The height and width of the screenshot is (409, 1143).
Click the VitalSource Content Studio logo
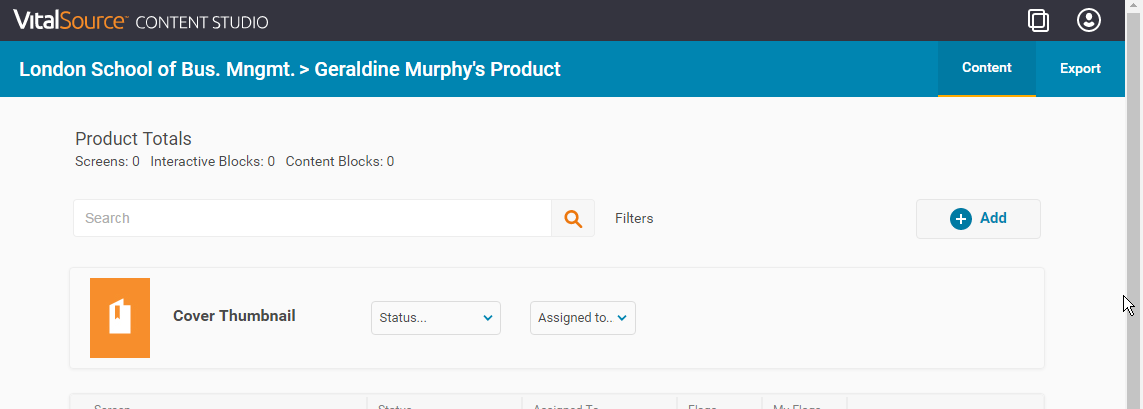point(141,20)
